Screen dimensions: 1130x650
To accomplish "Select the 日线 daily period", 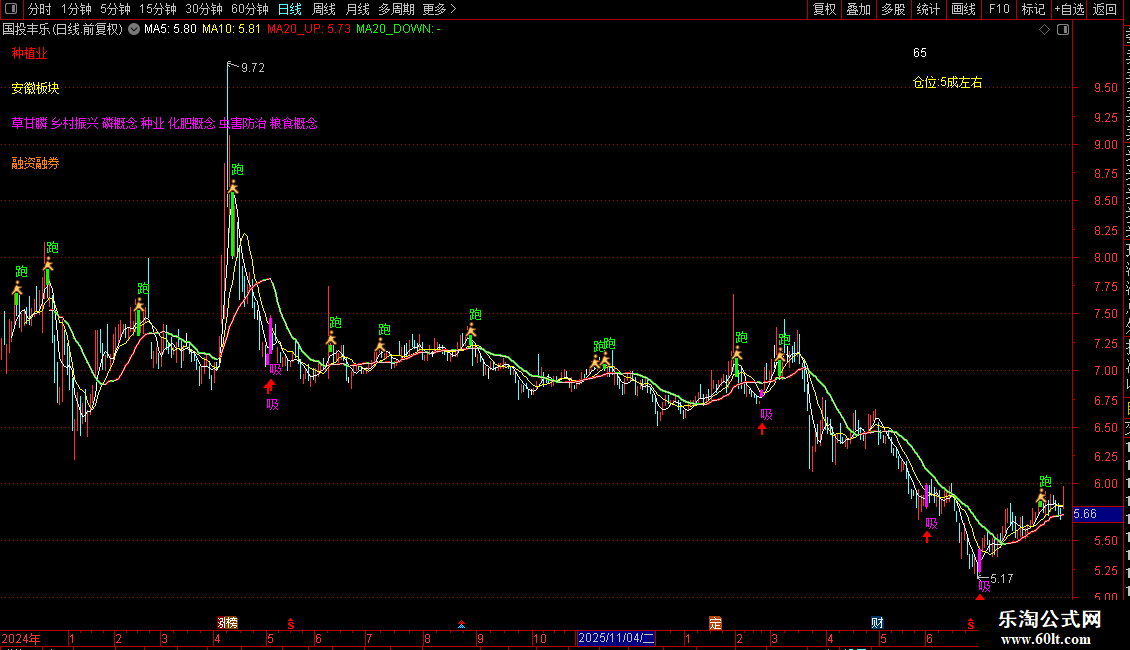I will click(290, 9).
